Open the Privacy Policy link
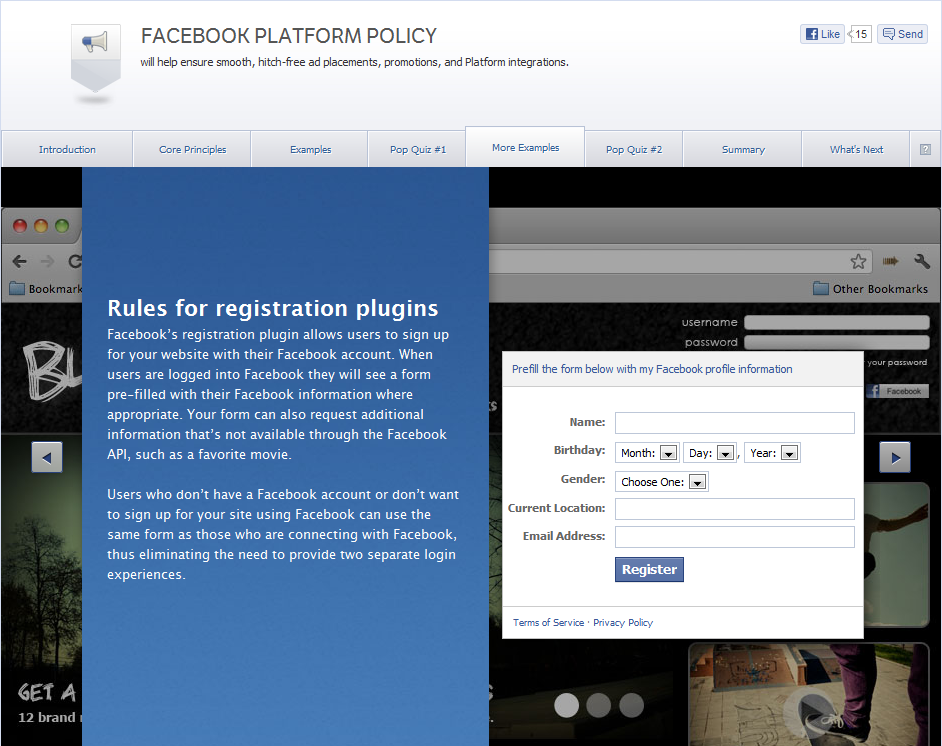Viewport: 942px width, 746px height. (622, 623)
